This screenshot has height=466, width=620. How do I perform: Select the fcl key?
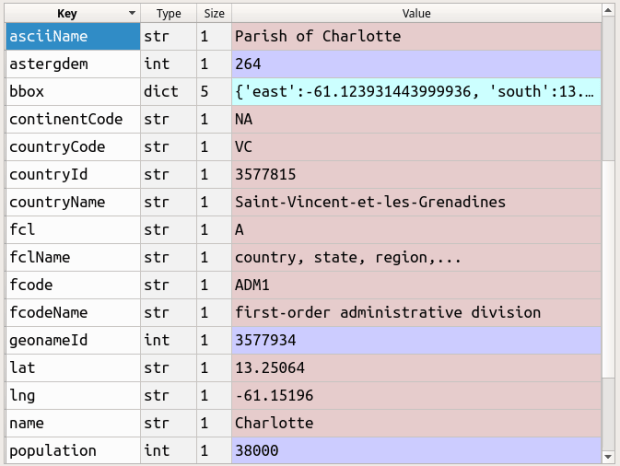click(73, 230)
